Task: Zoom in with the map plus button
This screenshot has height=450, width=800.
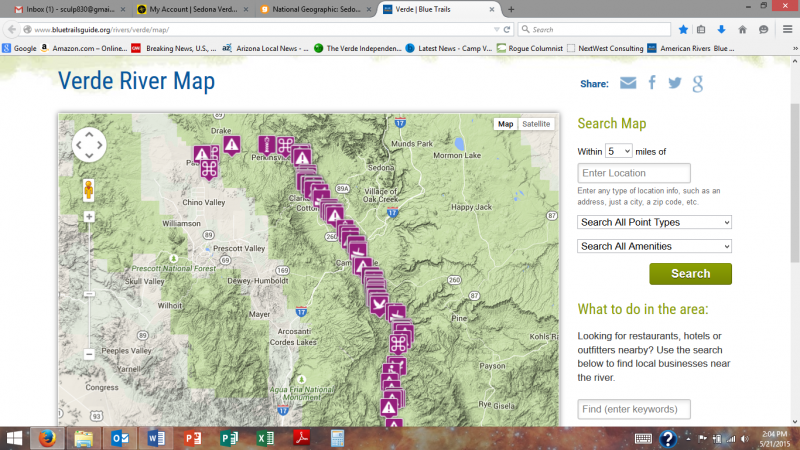Action: click(89, 216)
